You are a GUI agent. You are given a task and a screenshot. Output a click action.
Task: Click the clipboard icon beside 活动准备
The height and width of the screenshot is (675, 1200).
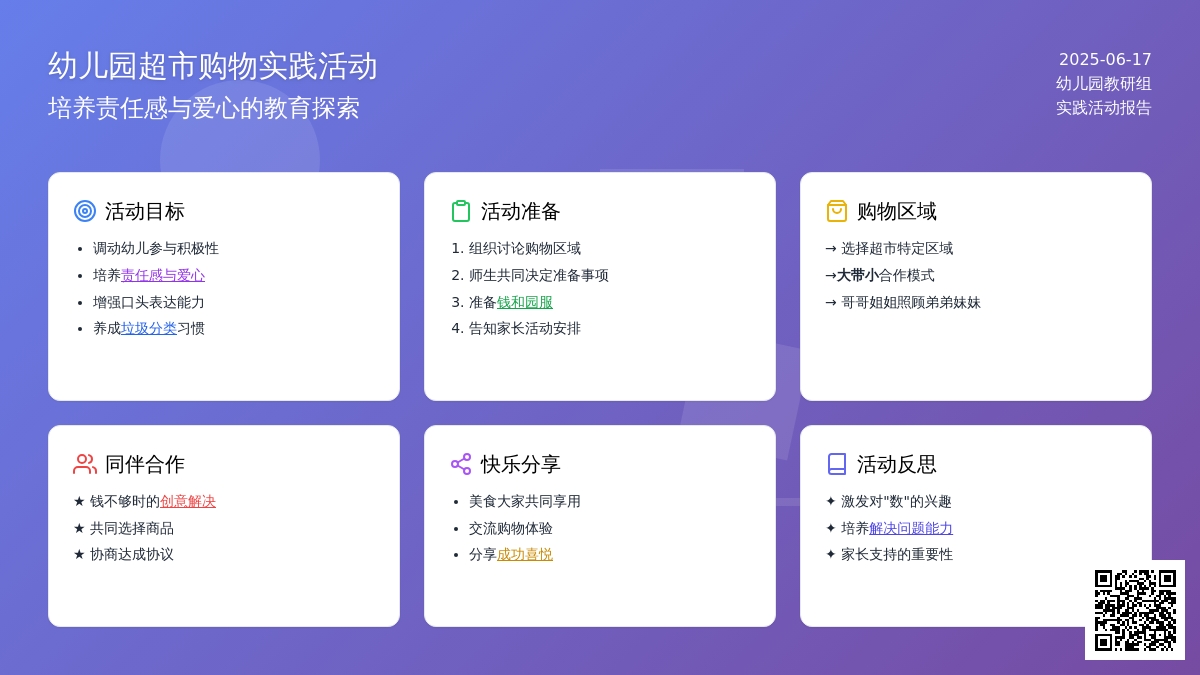pos(461,211)
